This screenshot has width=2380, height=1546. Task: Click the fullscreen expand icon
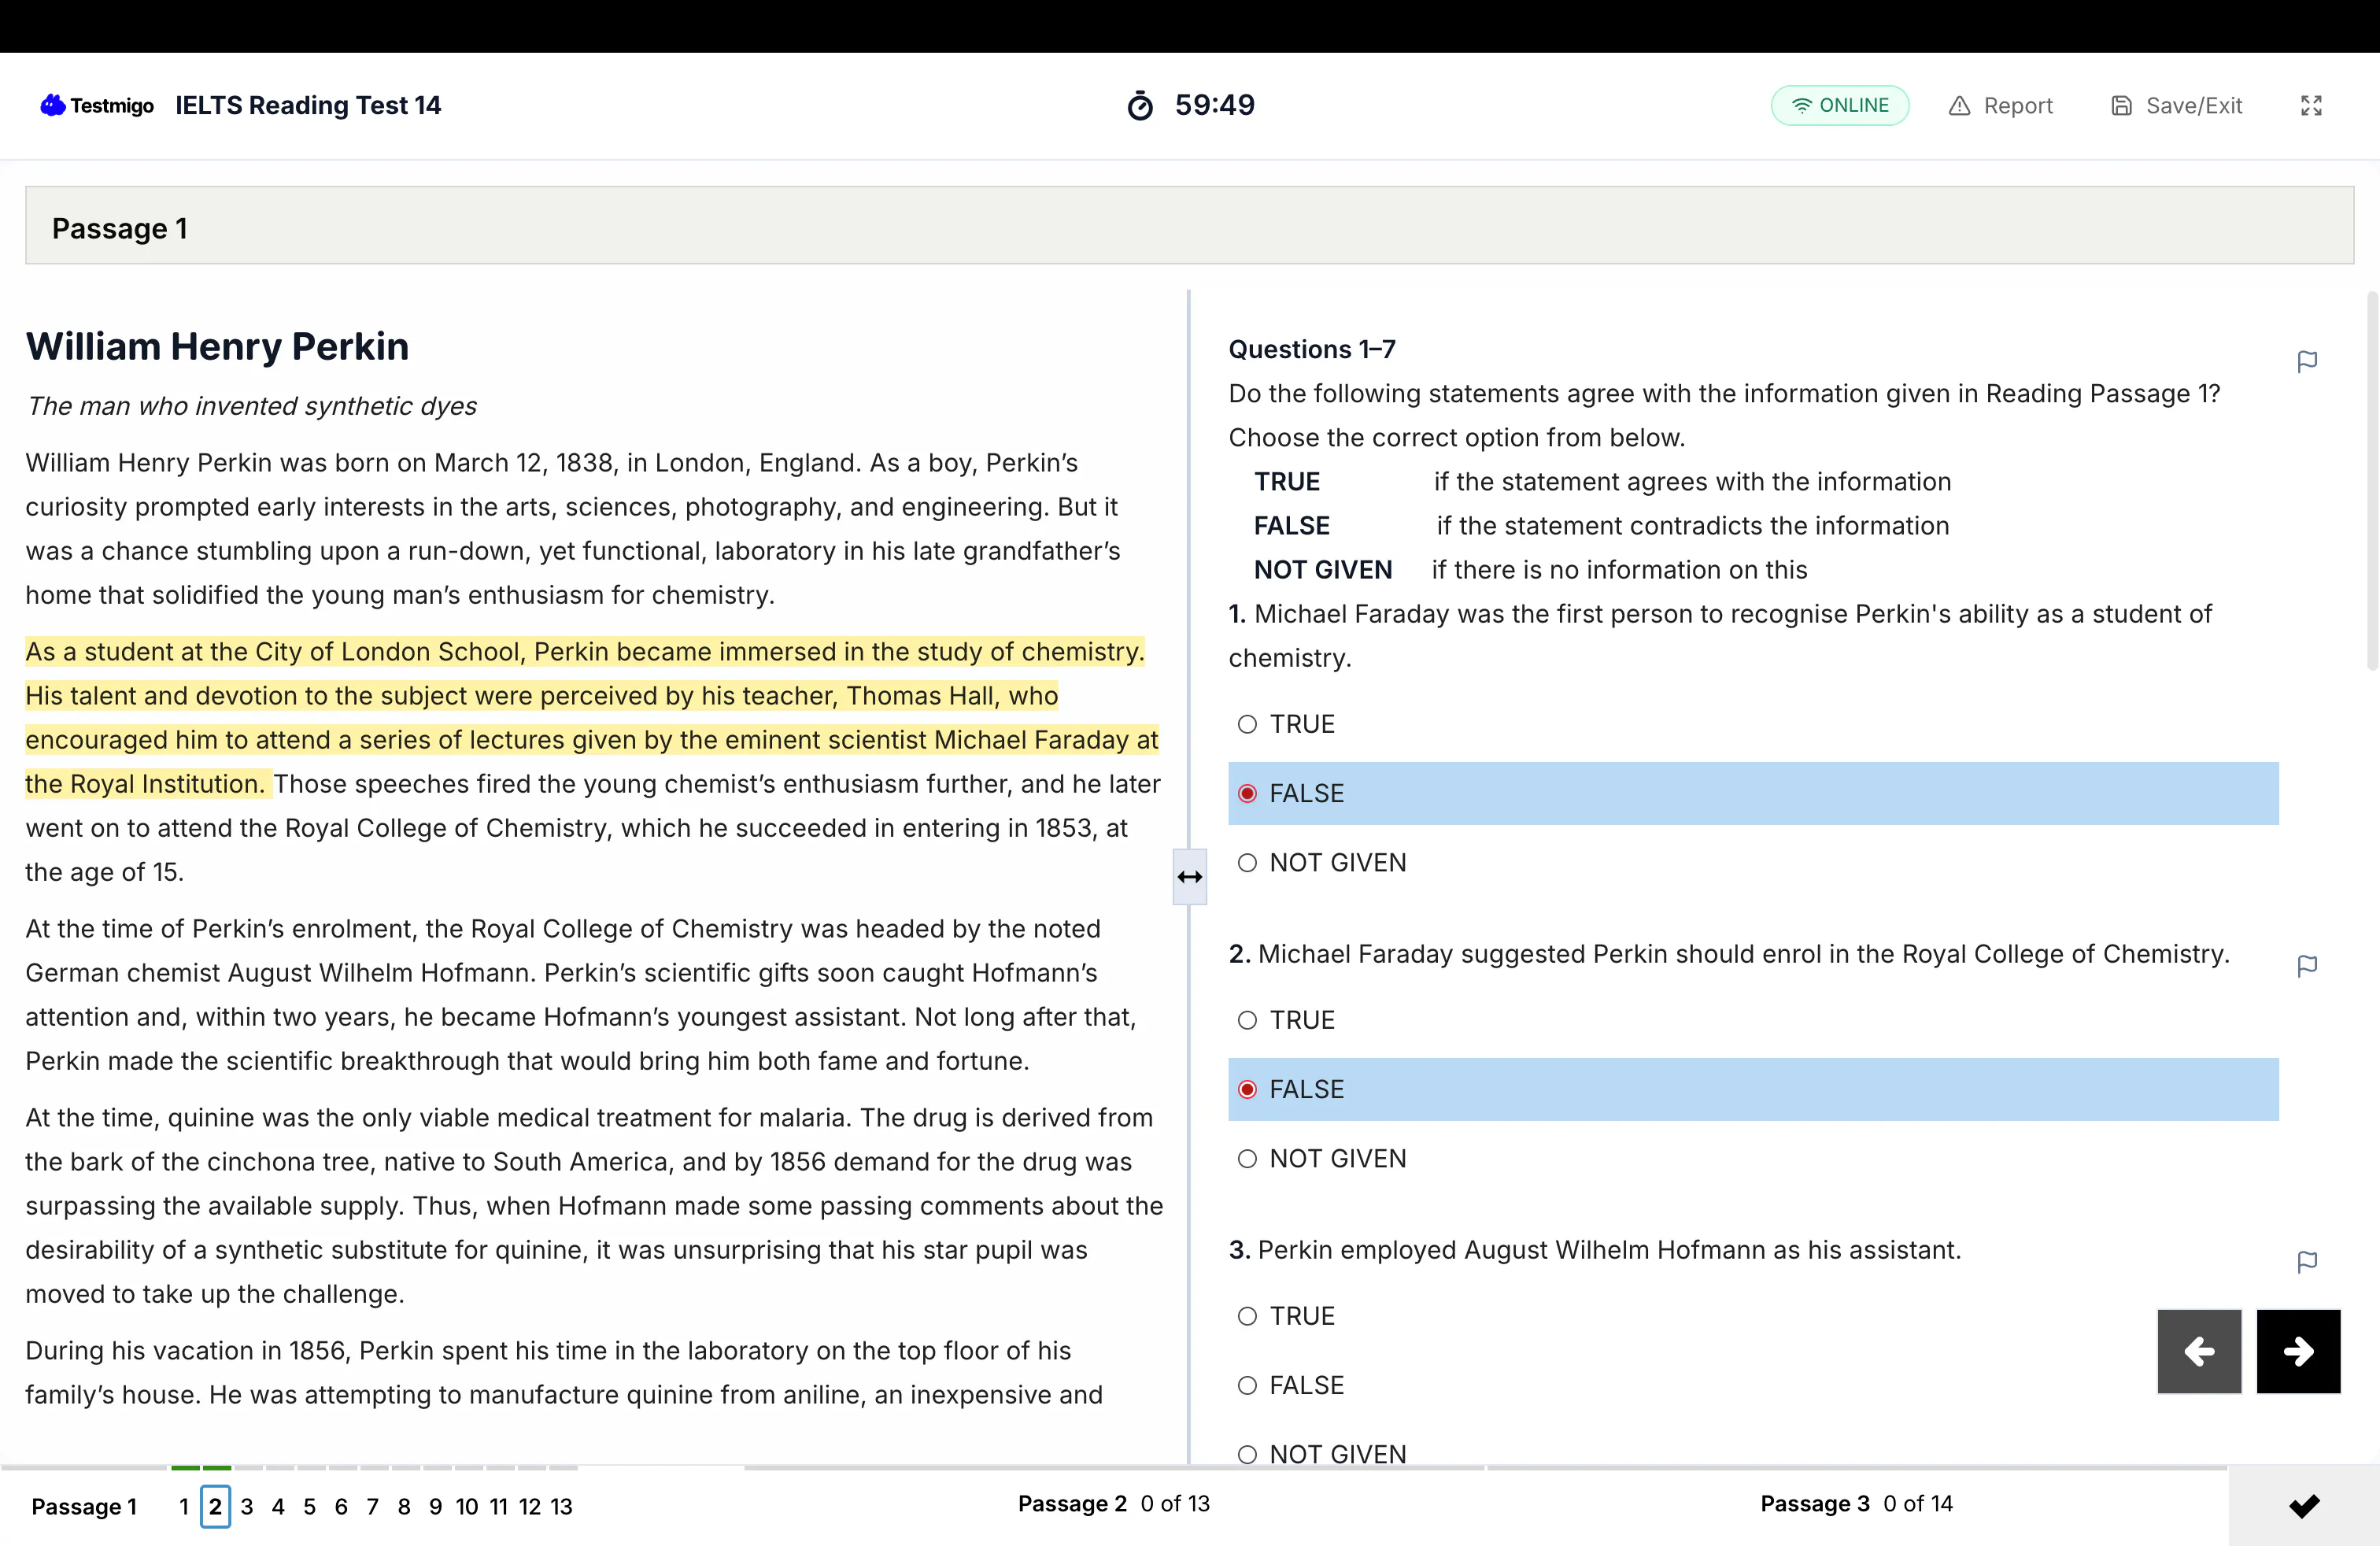[x=2311, y=105]
